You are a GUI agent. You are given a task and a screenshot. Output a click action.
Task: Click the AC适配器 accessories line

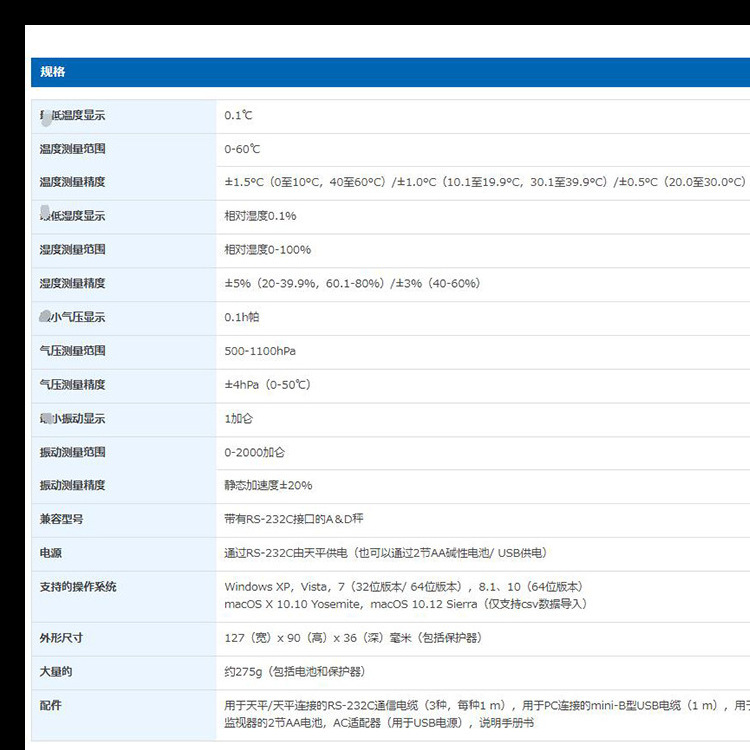tap(379, 723)
